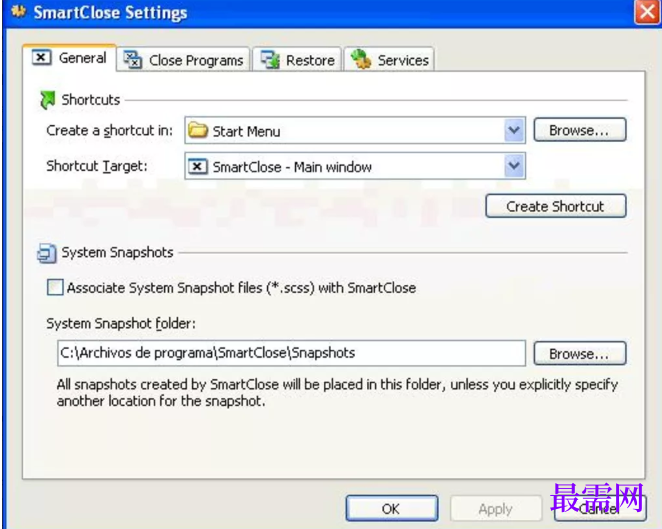The image size is (662, 529).
Task: Select the SmartClose - Main window combo box
Action: pos(355,166)
